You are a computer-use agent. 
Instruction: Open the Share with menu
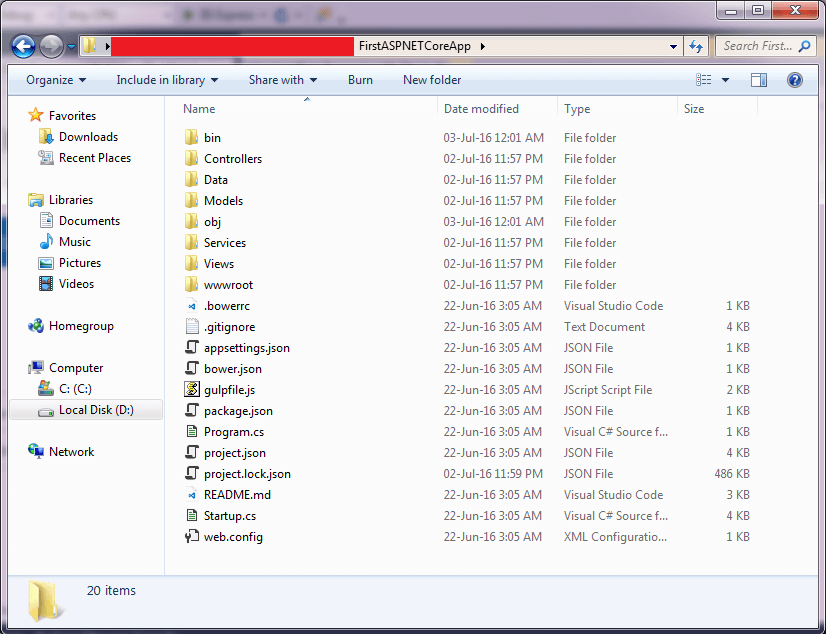coord(283,80)
